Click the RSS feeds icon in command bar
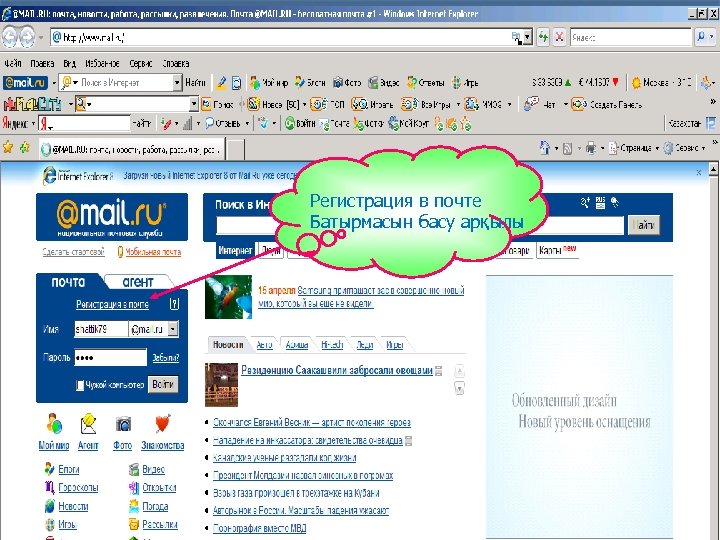This screenshot has width=720, height=540. coord(568,148)
